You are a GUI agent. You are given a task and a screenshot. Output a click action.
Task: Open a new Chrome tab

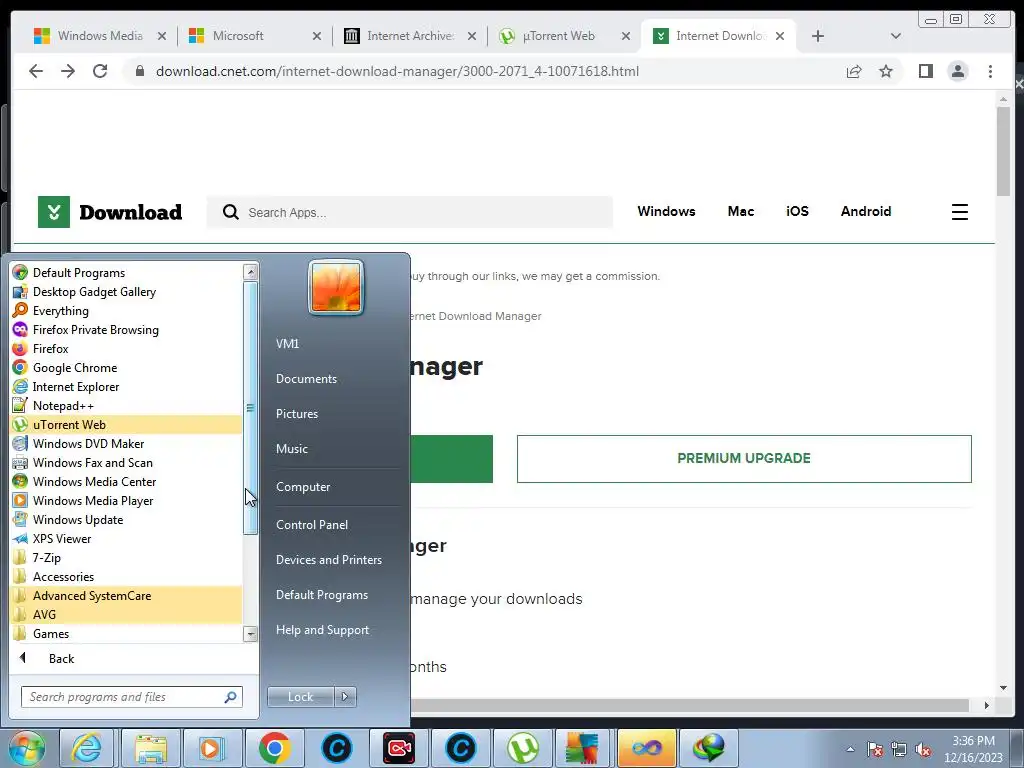[818, 36]
